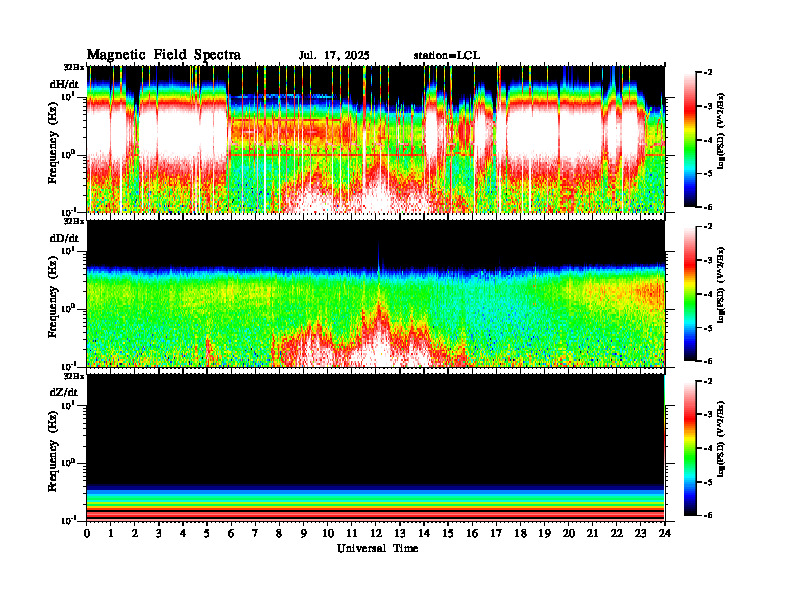Click the "4" hour tick label
This screenshot has height=612, width=792.
[183, 533]
